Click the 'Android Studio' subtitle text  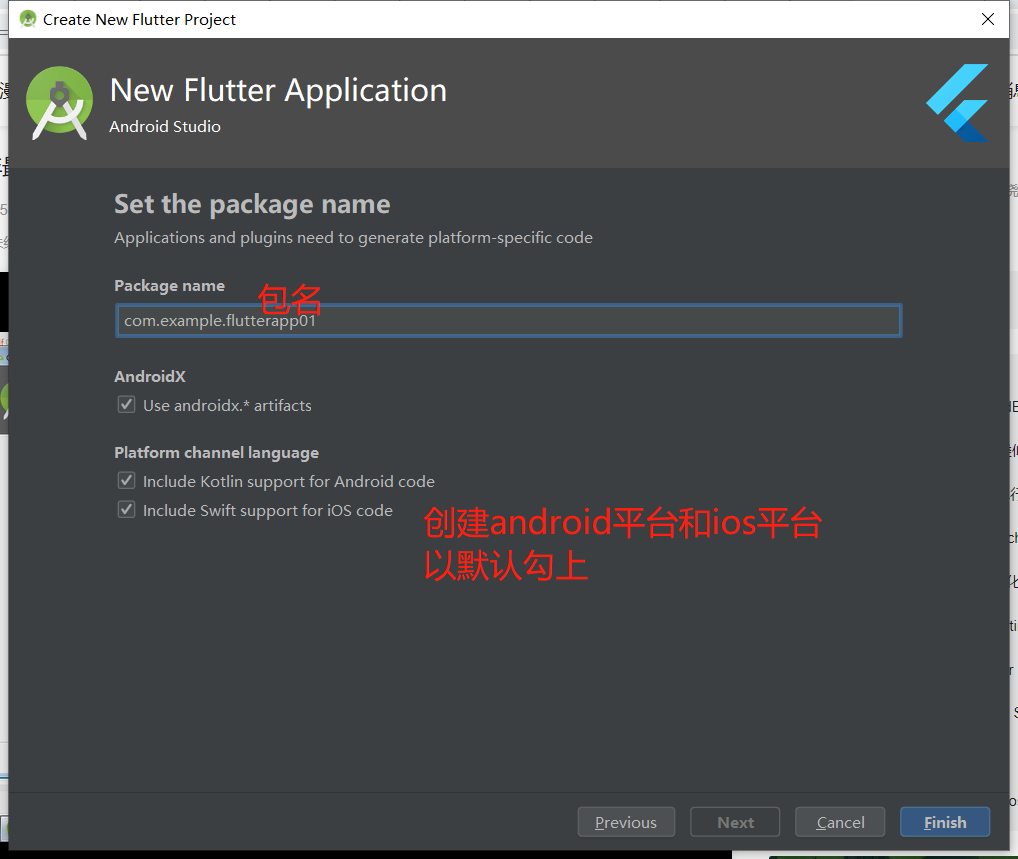[165, 127]
